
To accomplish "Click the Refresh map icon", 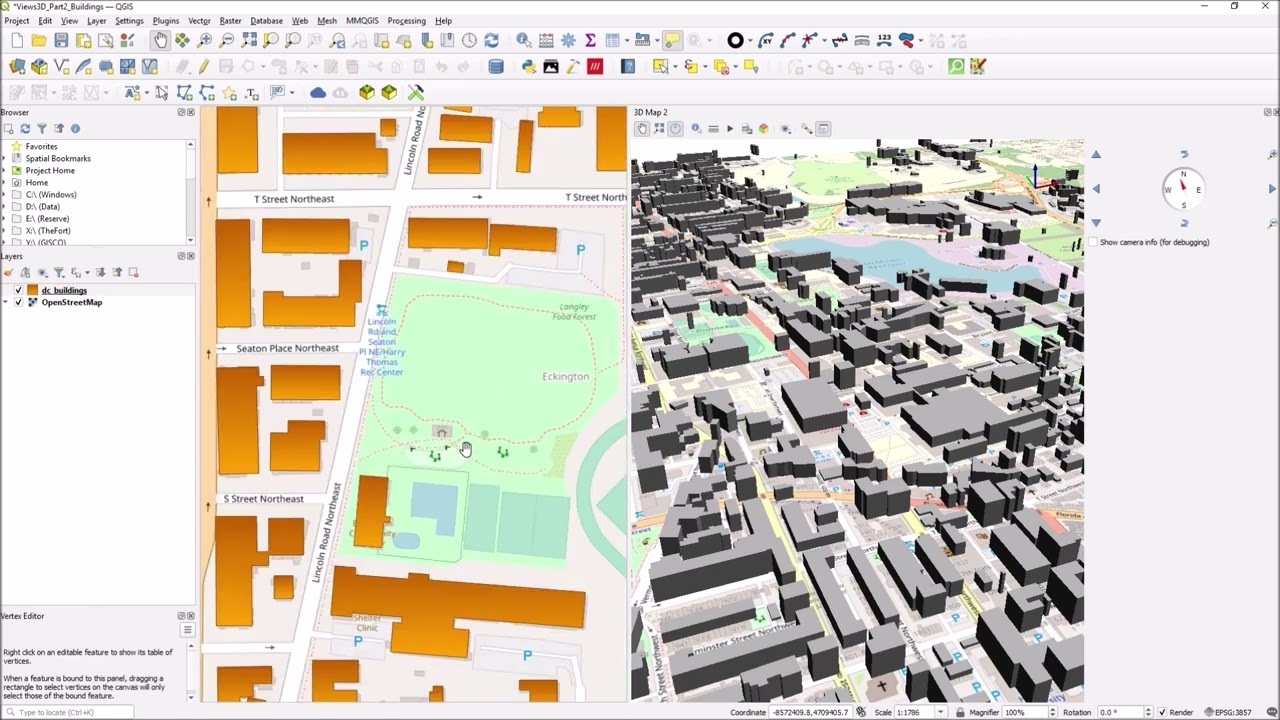I will point(491,40).
